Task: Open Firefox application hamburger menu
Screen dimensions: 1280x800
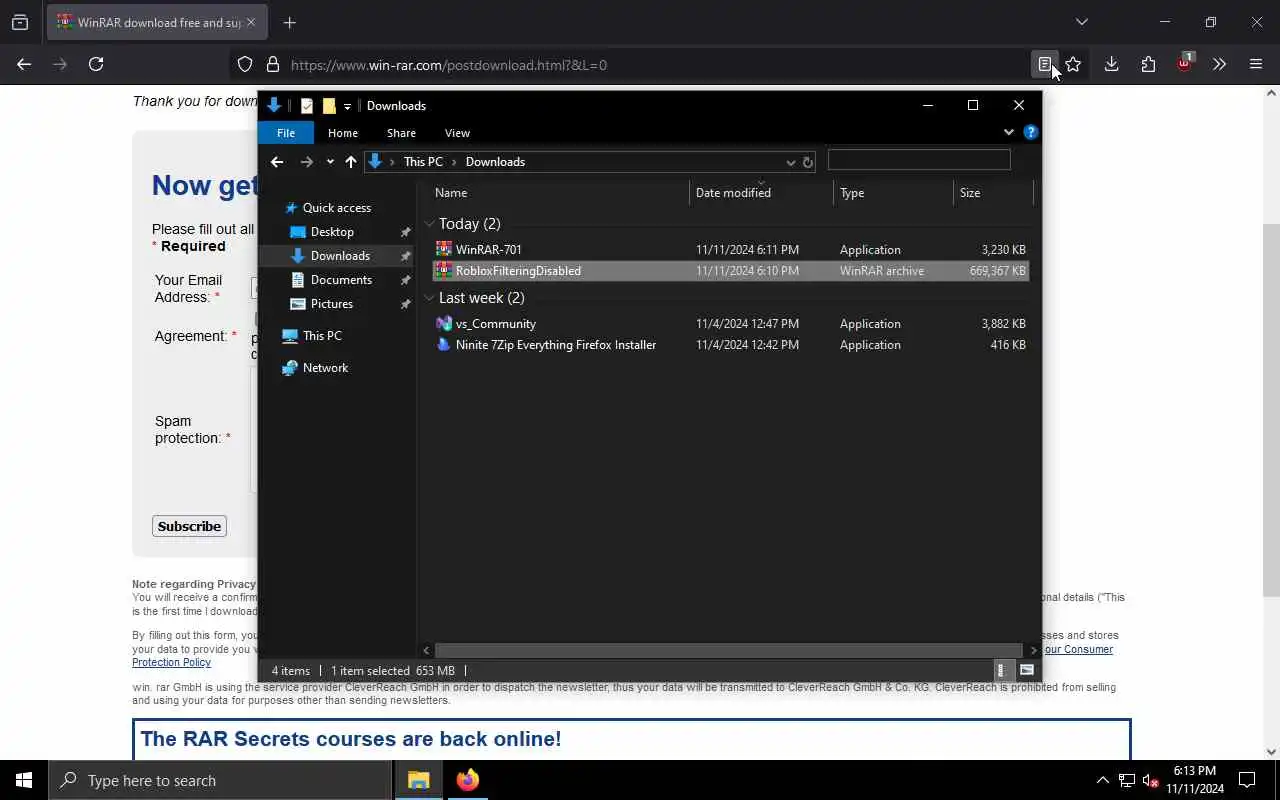Action: [1256, 64]
